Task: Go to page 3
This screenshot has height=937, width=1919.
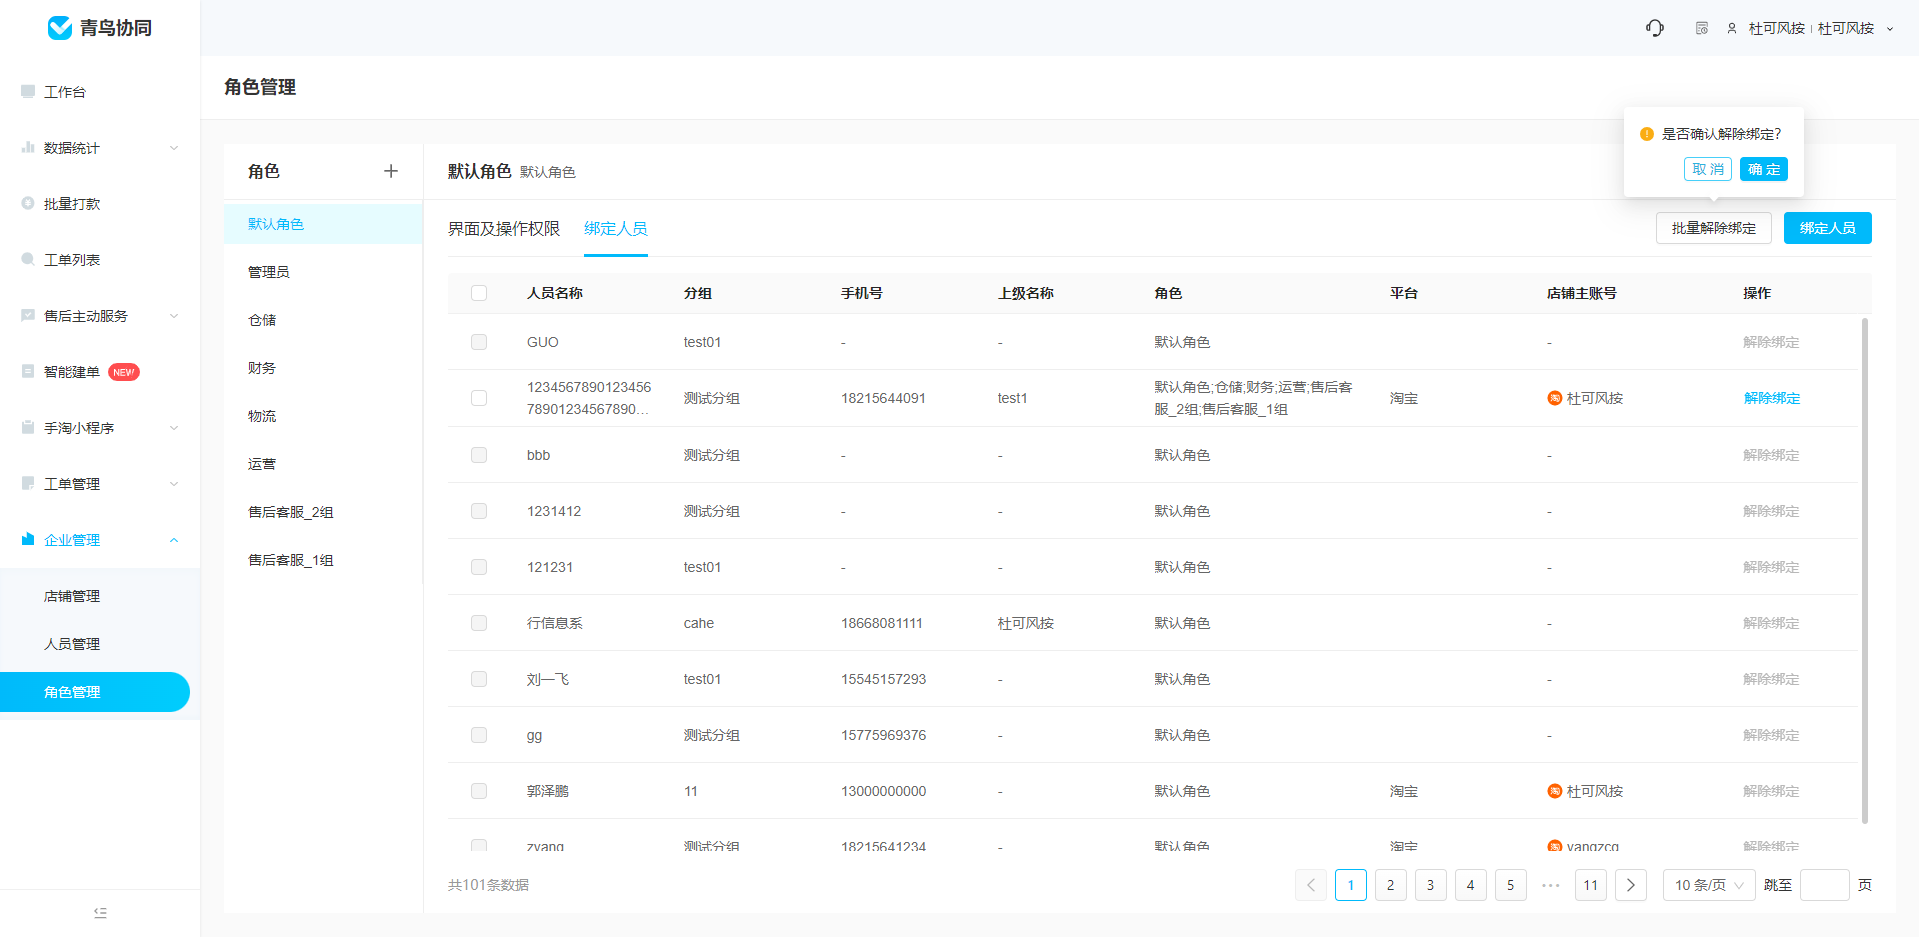Action: [1431, 885]
